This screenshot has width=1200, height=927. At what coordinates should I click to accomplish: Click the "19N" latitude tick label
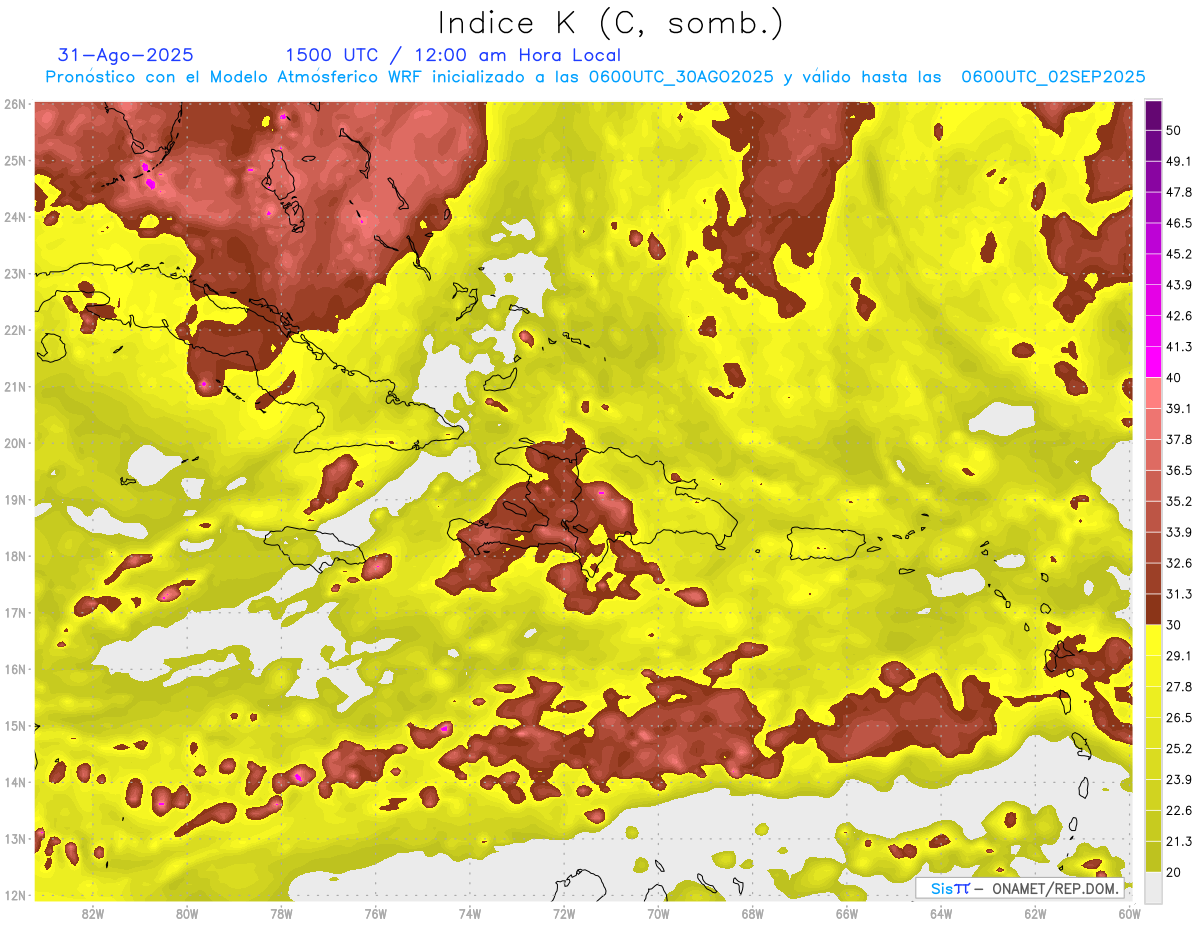(14, 500)
